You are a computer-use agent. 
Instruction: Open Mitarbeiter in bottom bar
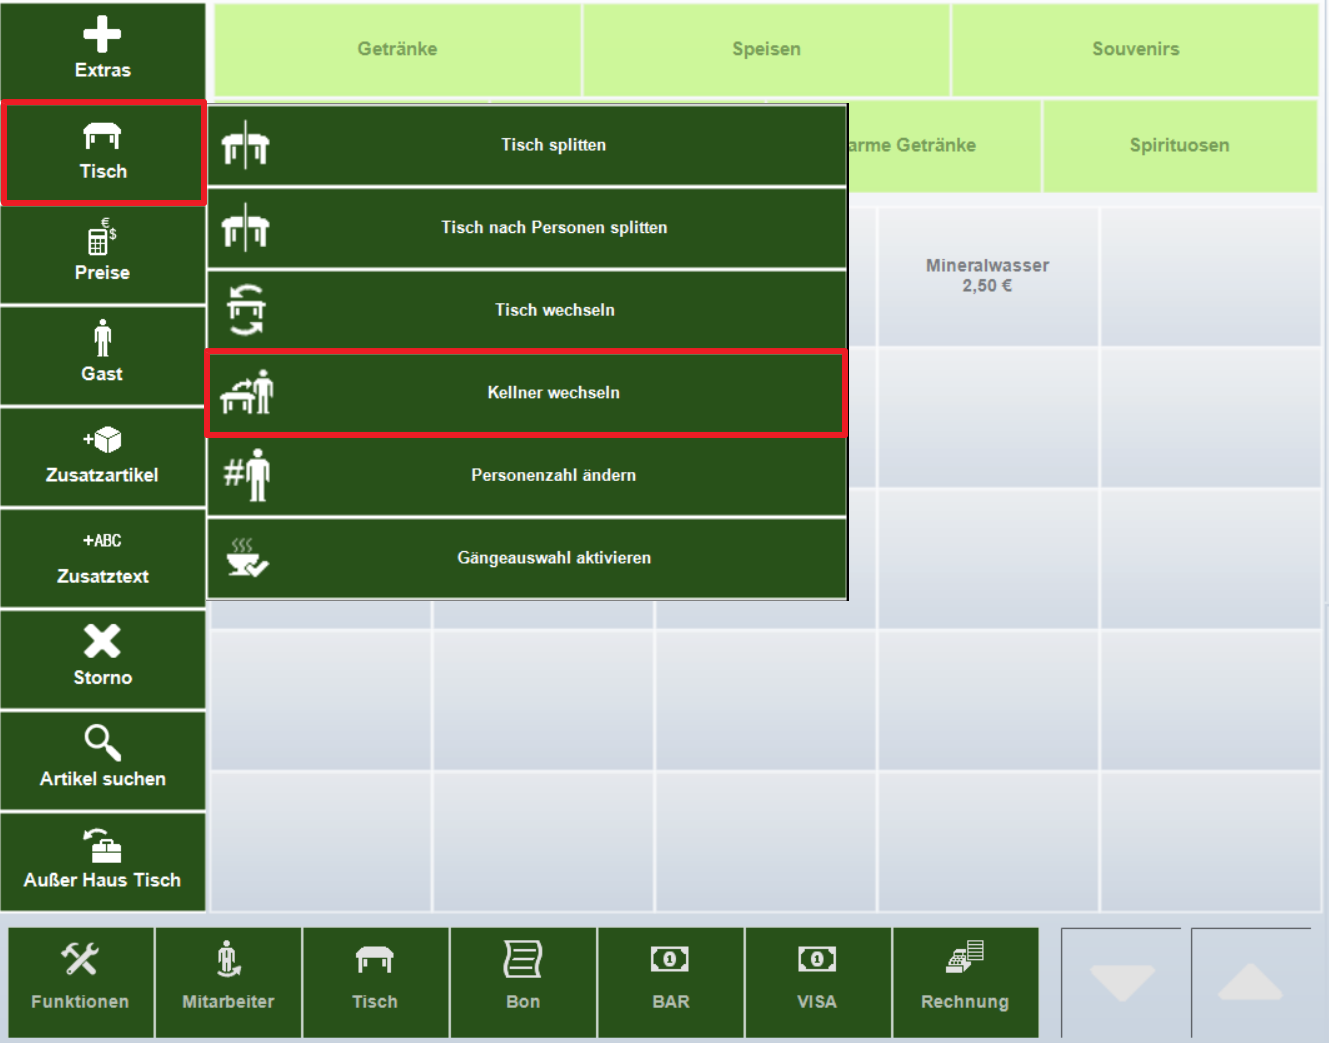point(228,982)
